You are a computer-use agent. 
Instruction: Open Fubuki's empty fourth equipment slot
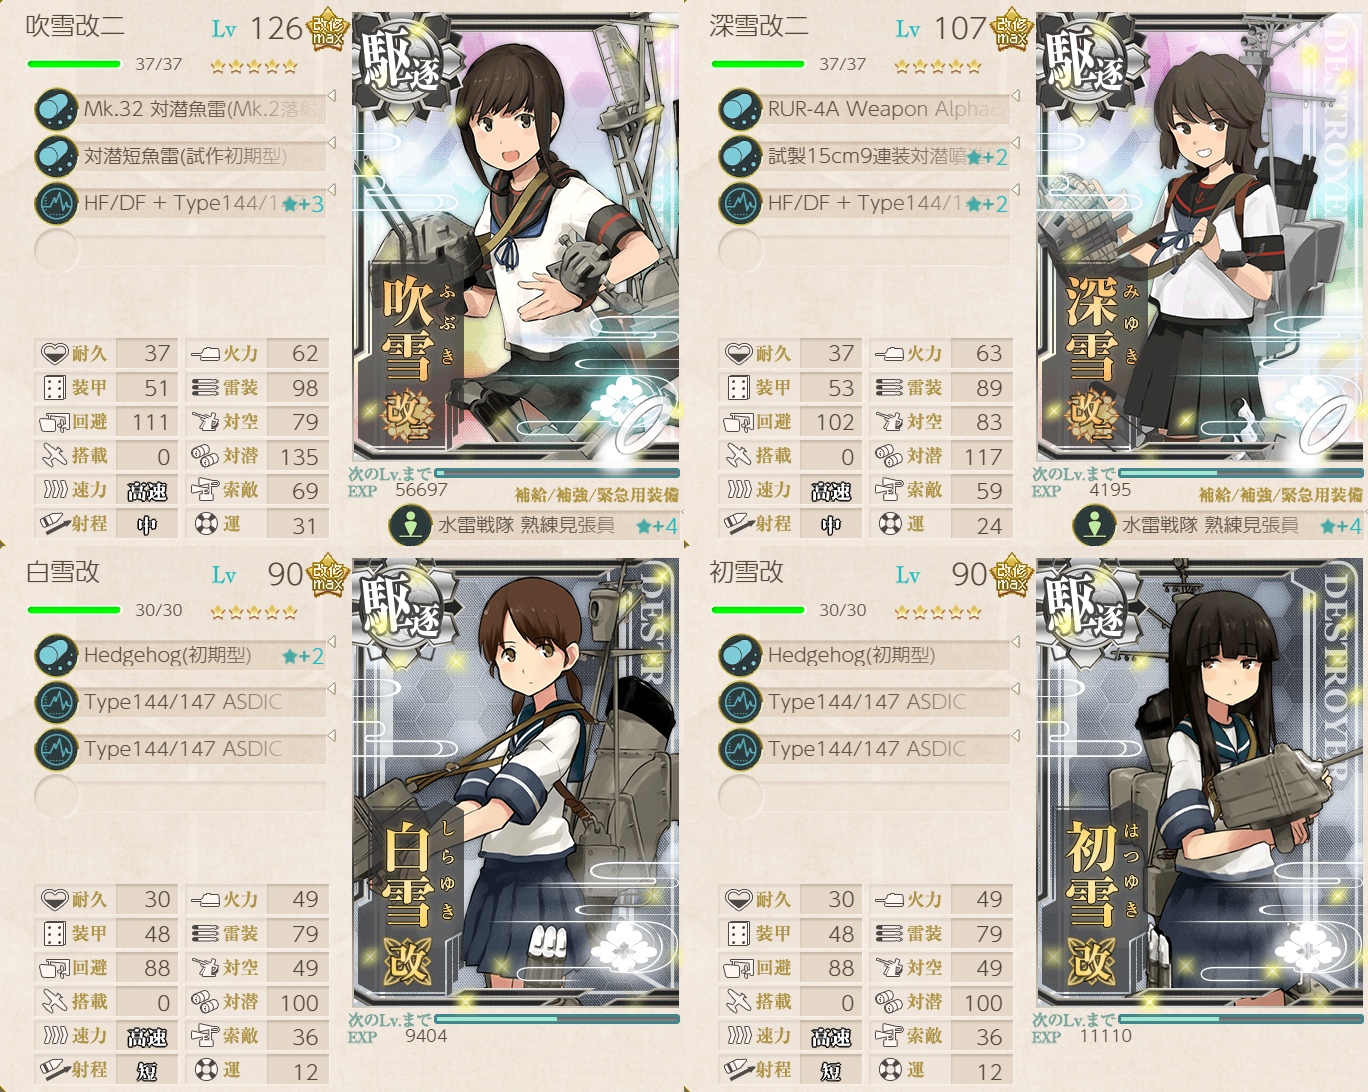(180, 250)
